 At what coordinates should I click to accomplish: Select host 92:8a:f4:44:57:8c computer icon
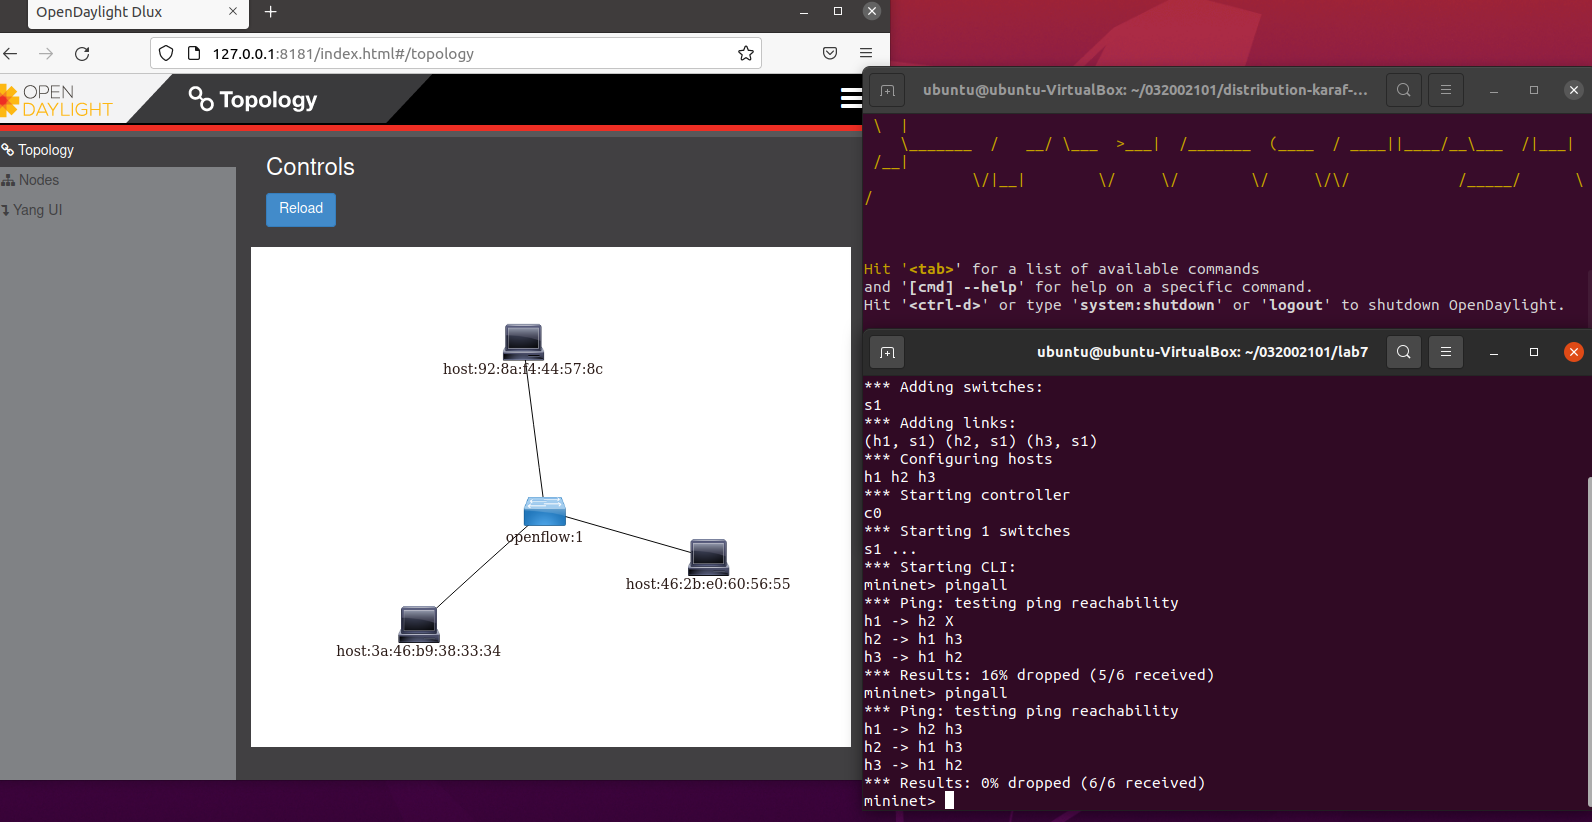pyautogui.click(x=524, y=342)
